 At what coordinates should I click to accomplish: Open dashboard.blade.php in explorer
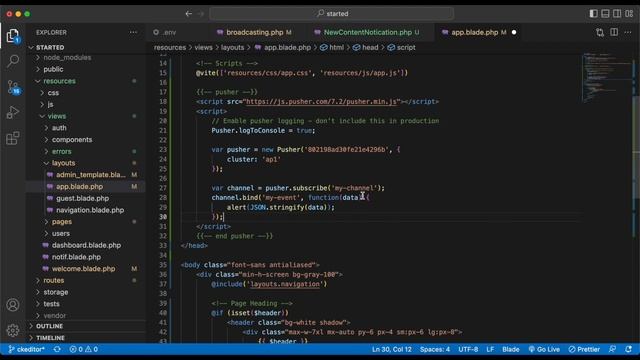click(86, 245)
